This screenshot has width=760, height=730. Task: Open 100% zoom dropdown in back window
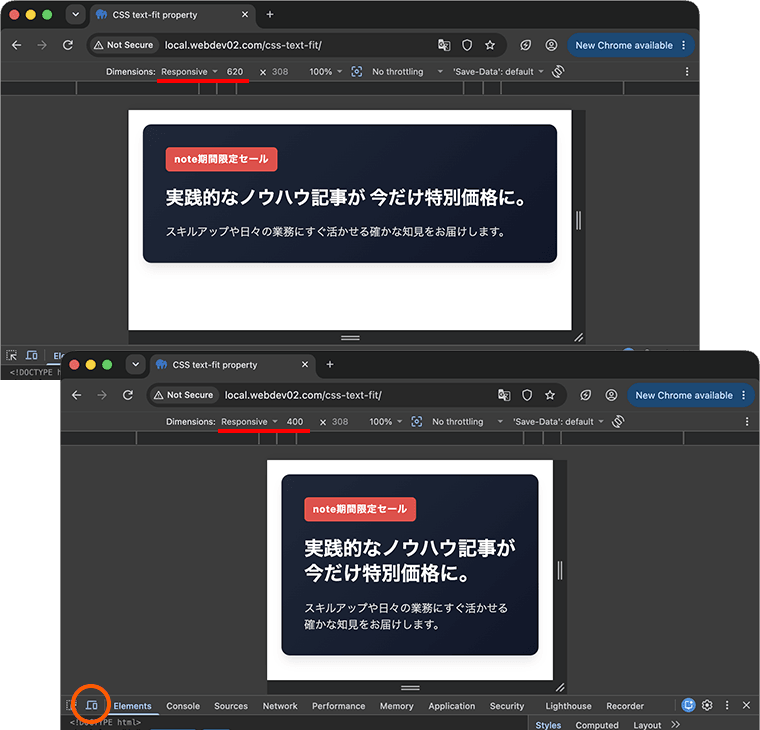pyautogui.click(x=325, y=72)
